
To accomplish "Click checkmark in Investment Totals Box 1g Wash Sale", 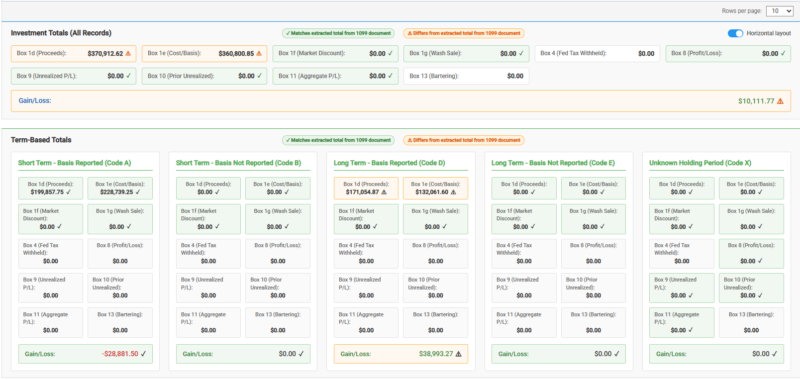I will point(520,53).
